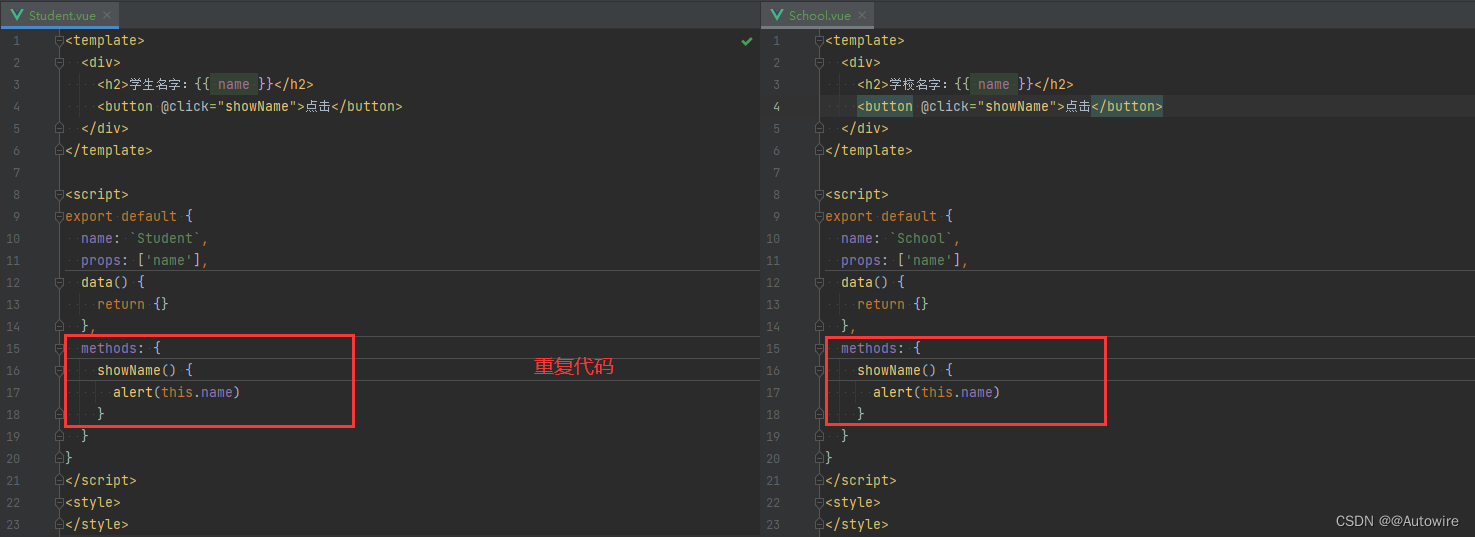
Task: Click alert(this.name) in Student.vue
Action: (177, 393)
